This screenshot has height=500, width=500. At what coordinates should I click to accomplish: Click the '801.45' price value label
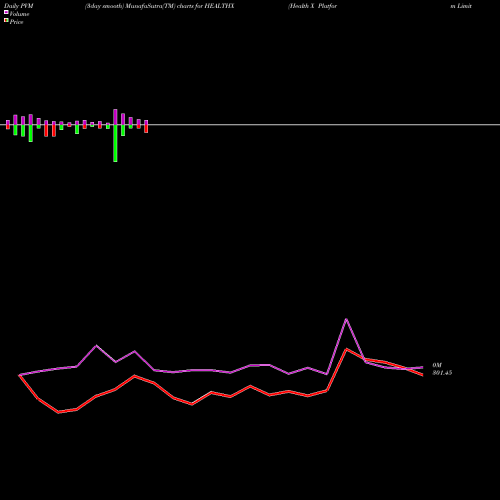point(442,373)
